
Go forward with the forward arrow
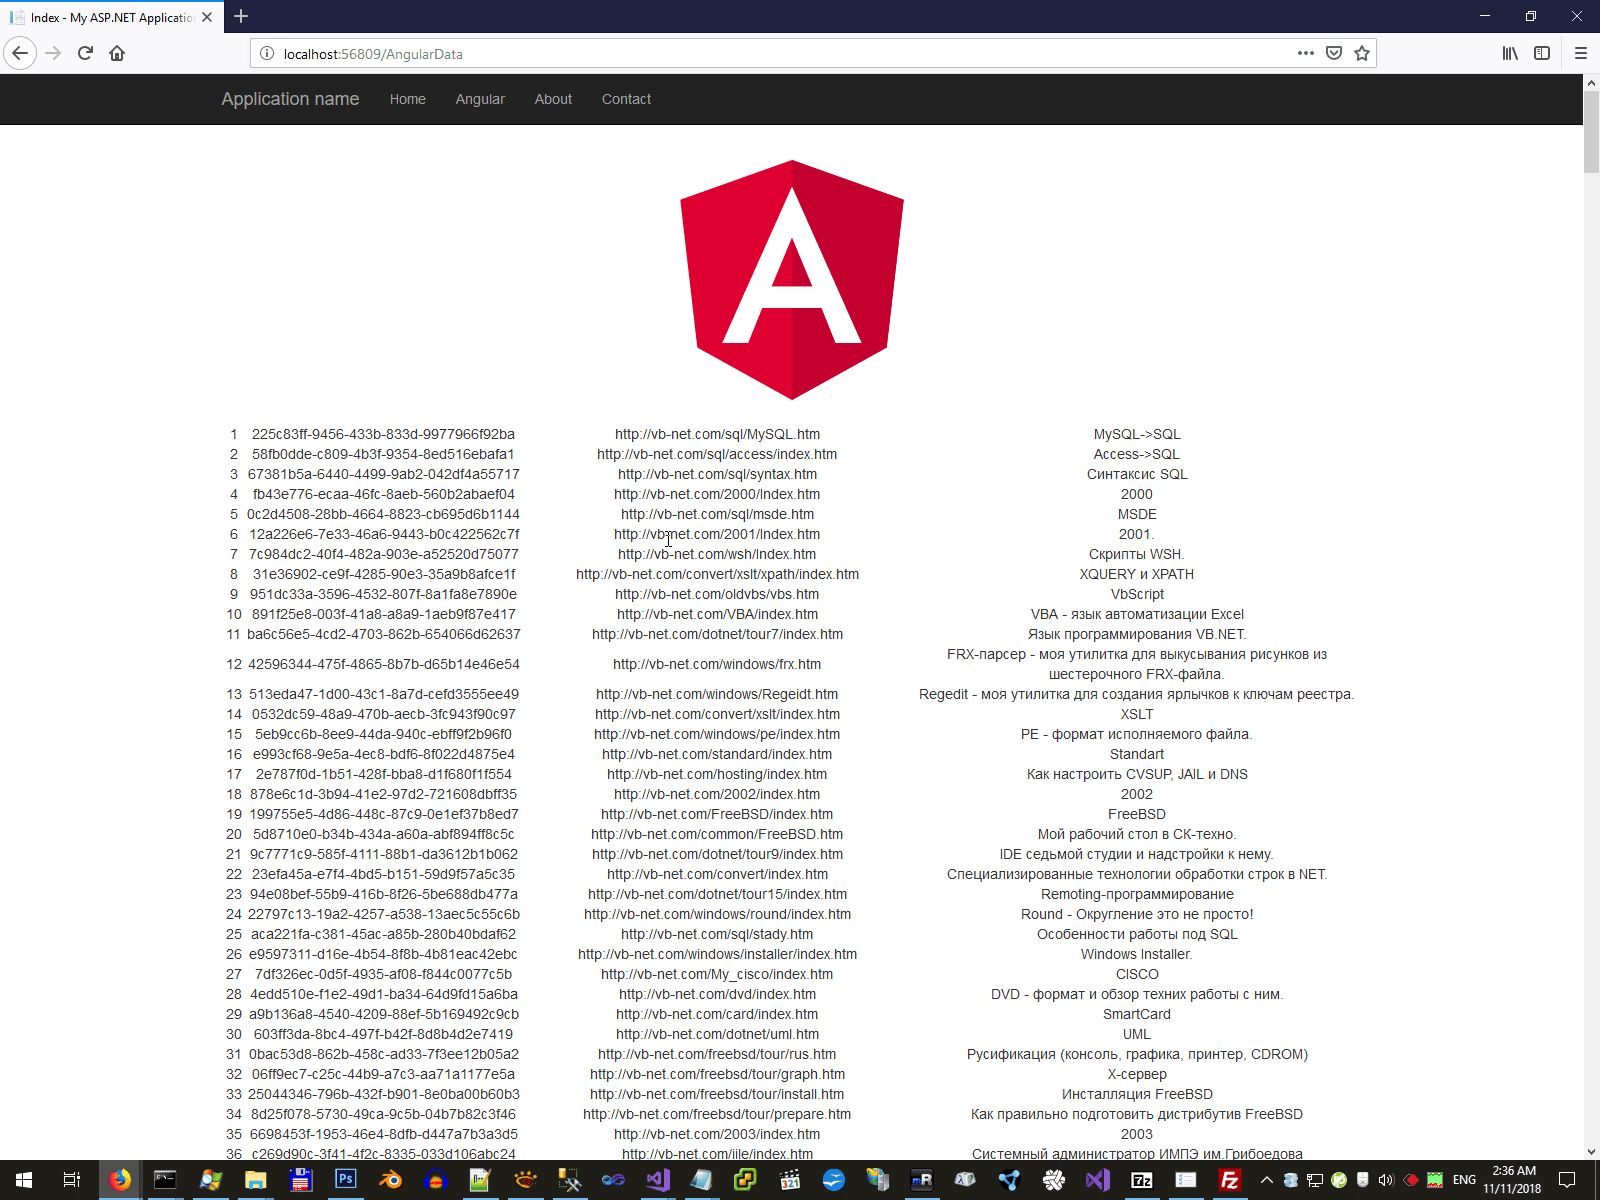tap(53, 53)
